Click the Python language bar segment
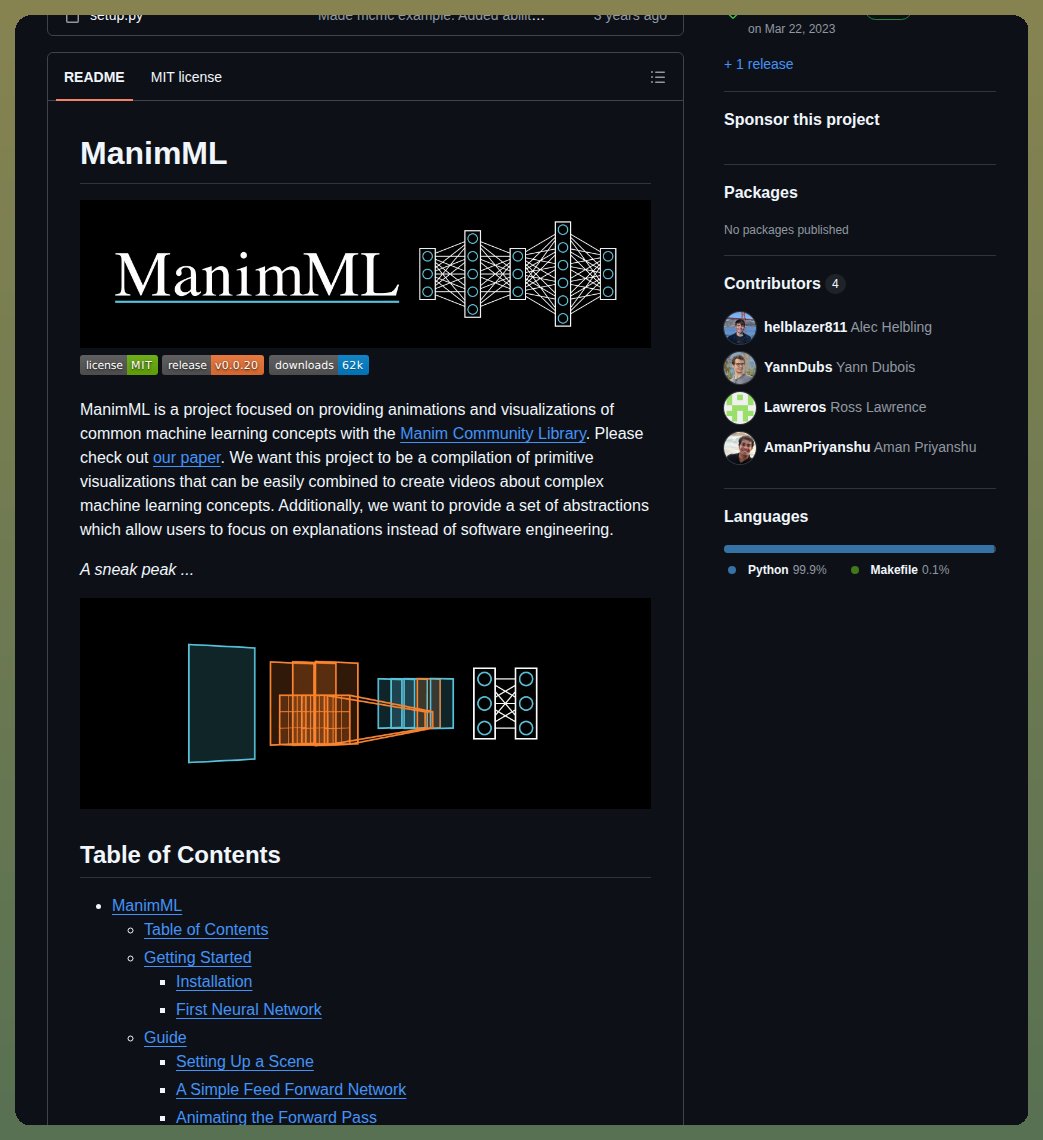Viewport: 1043px width, 1140px height. pos(859,549)
